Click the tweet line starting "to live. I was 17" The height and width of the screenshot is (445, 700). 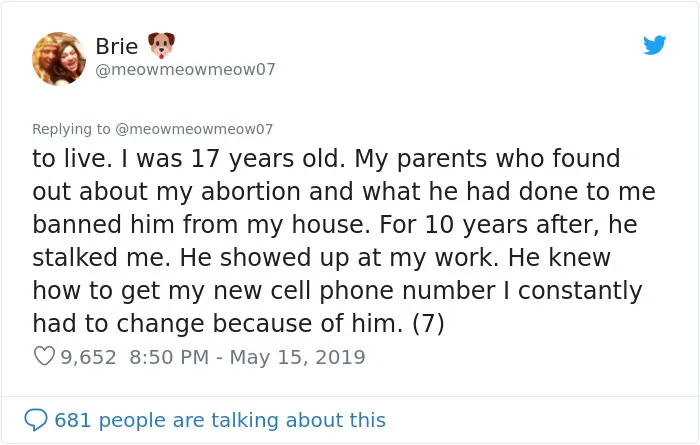pyautogui.click(x=326, y=158)
